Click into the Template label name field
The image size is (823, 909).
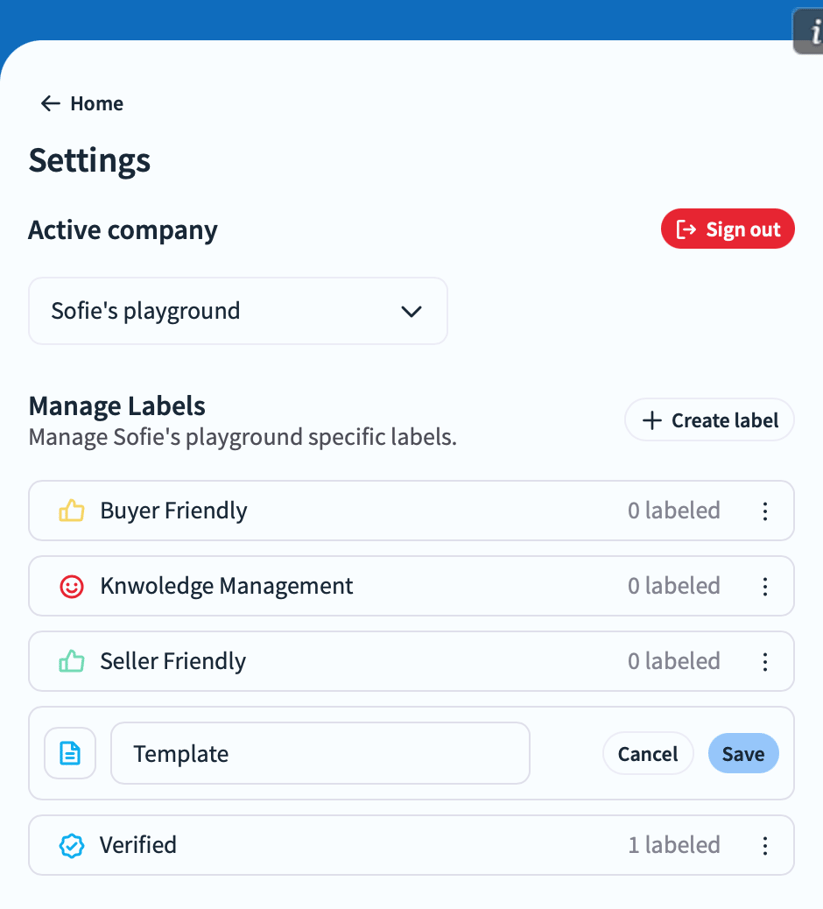pos(320,753)
